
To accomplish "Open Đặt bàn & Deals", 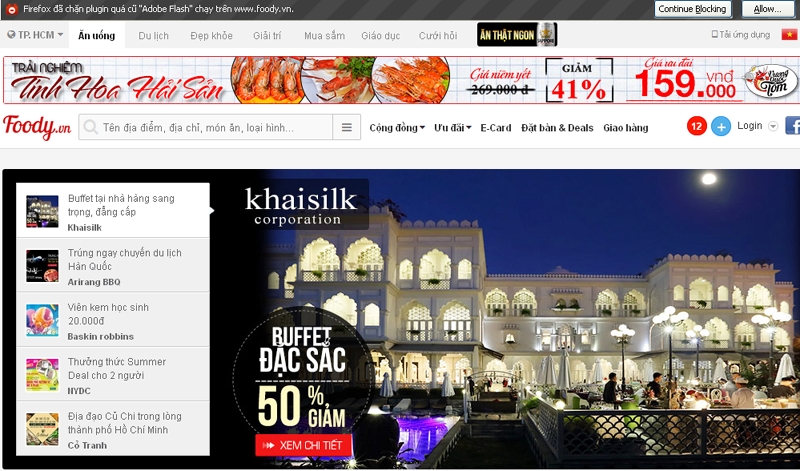I will (557, 128).
